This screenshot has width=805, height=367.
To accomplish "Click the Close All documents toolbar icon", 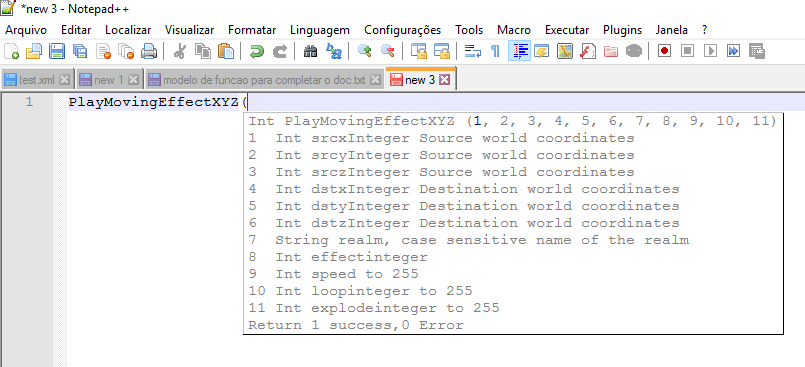I will click(x=126, y=51).
